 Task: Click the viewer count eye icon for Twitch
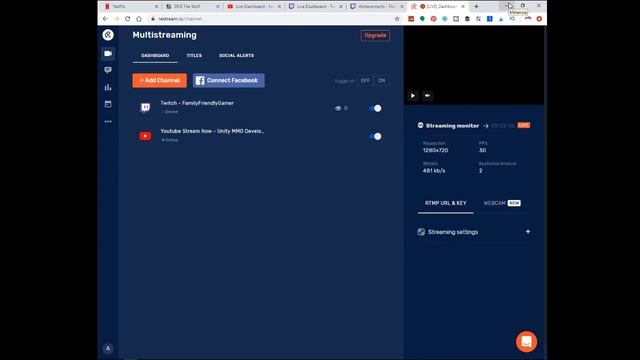[338, 108]
